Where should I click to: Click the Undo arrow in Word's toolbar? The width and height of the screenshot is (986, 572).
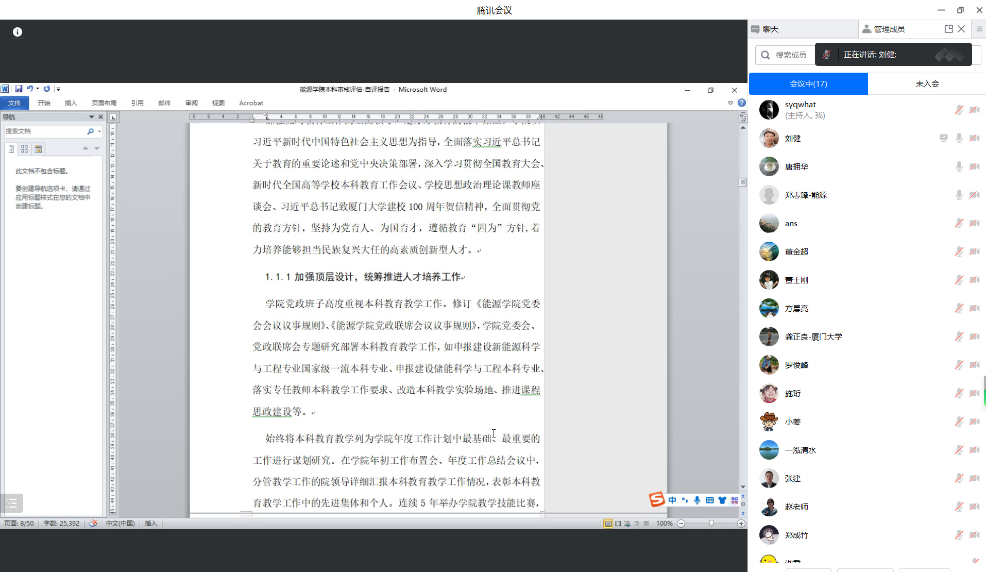tap(30, 89)
